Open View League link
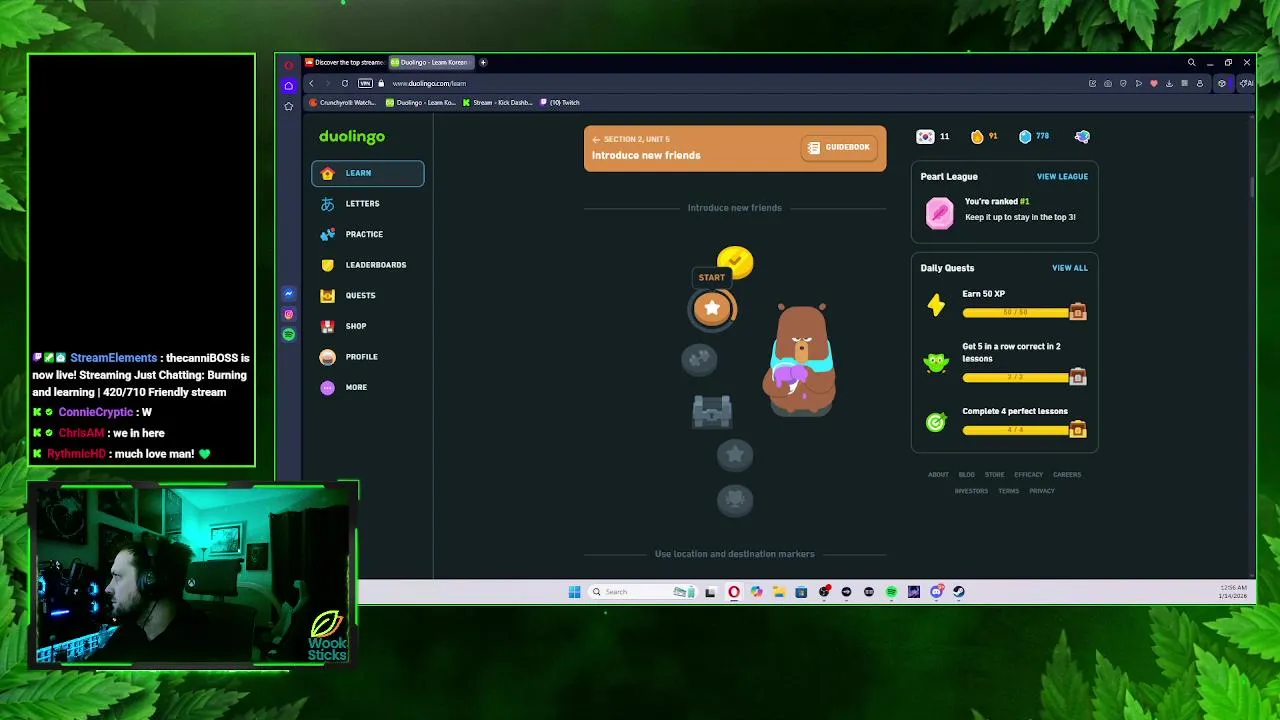This screenshot has width=1280, height=720. pyautogui.click(x=1062, y=176)
